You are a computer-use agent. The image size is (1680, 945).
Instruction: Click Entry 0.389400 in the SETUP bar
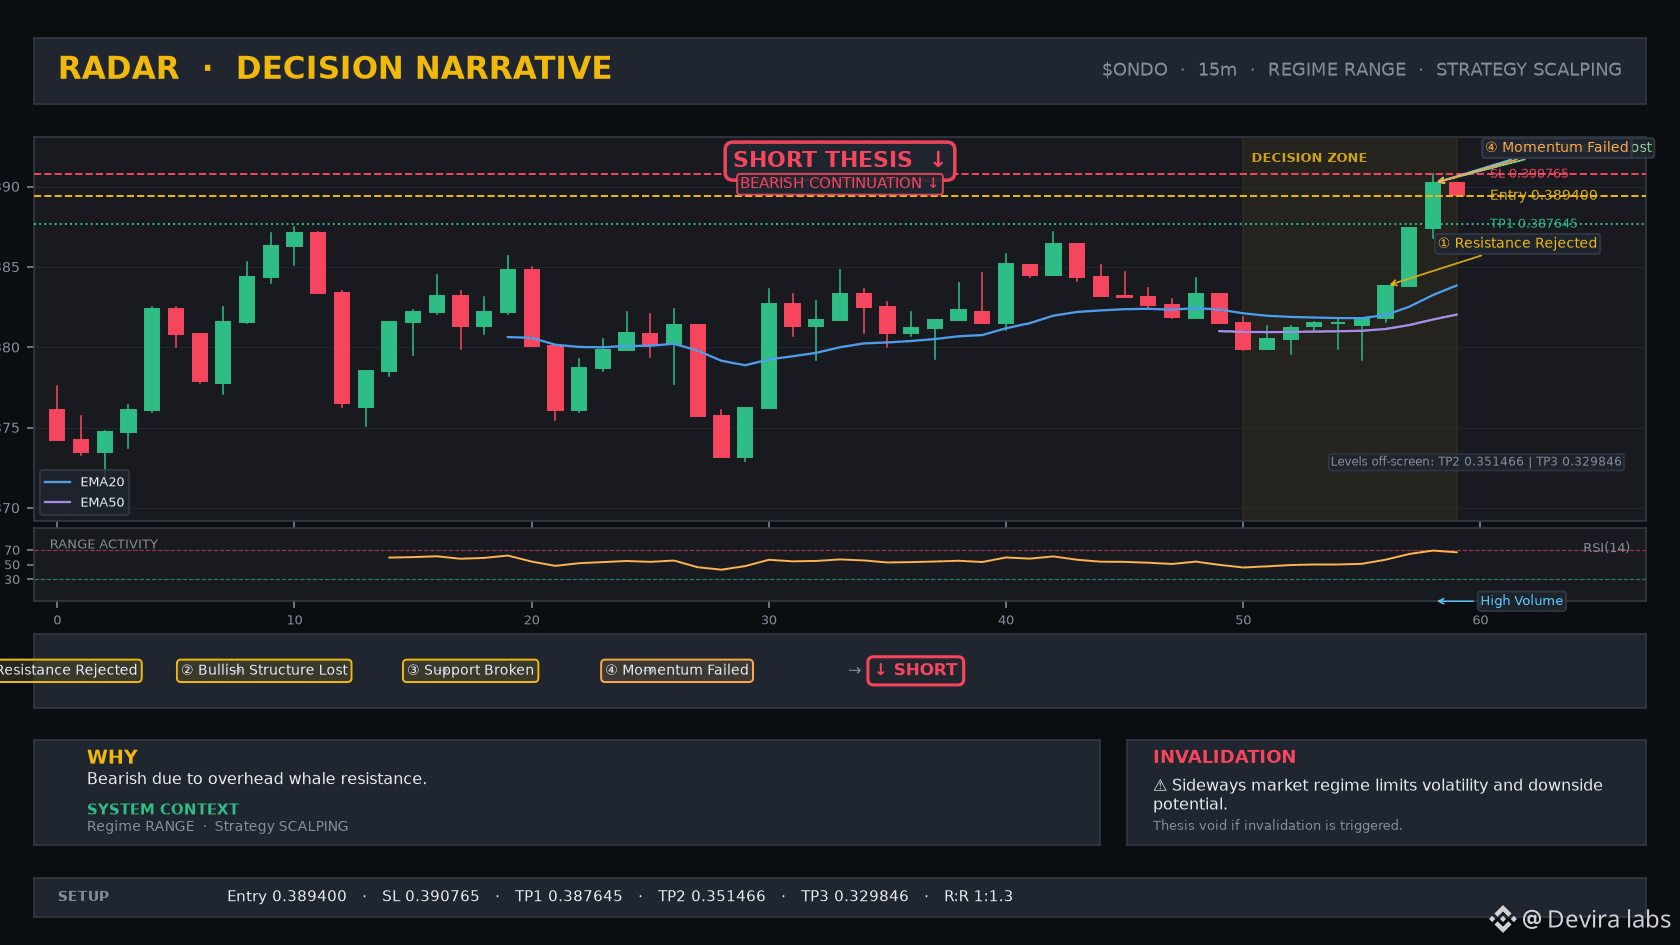point(287,897)
